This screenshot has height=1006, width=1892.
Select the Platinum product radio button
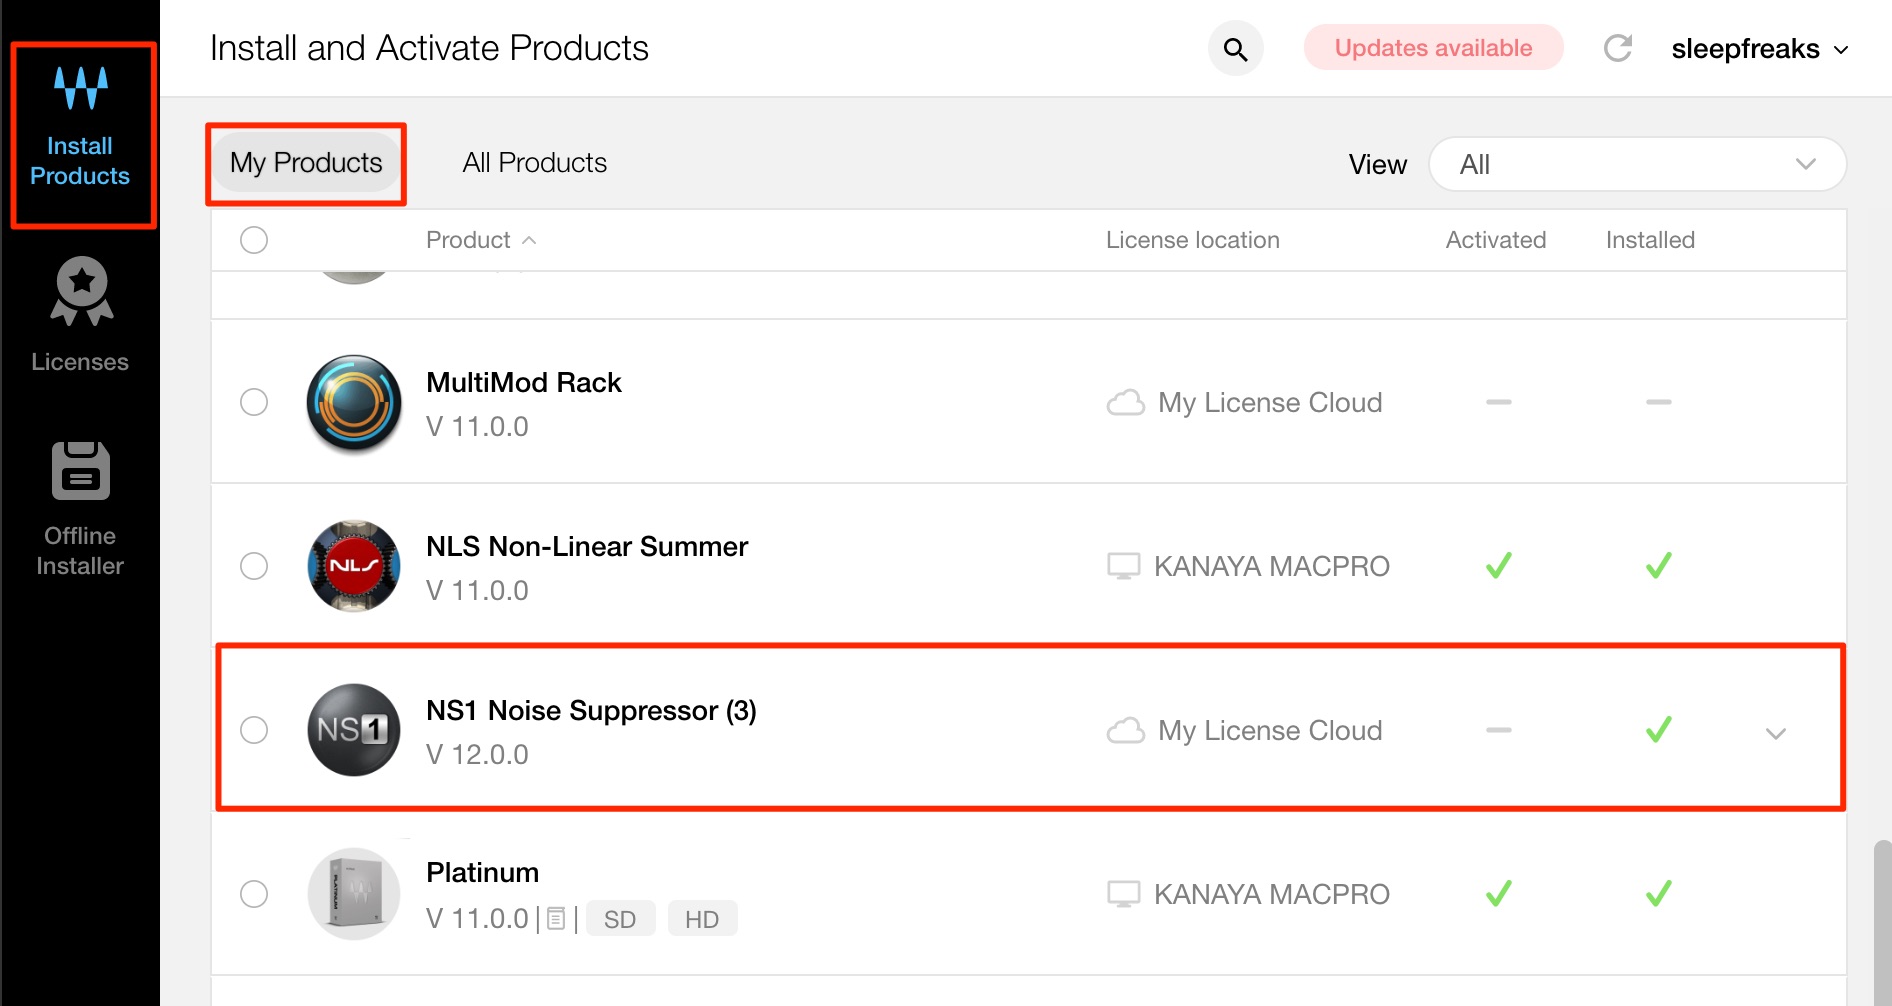click(254, 894)
